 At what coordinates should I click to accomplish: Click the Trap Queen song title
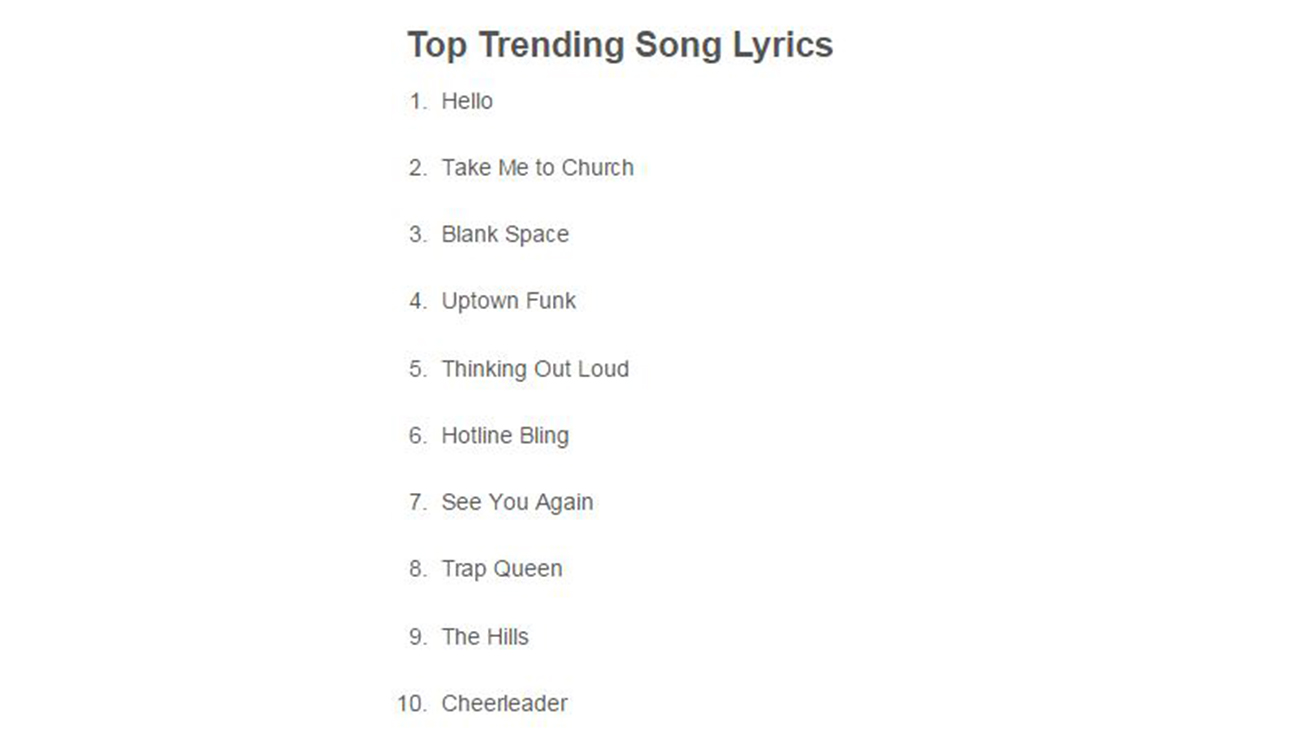tap(502, 569)
